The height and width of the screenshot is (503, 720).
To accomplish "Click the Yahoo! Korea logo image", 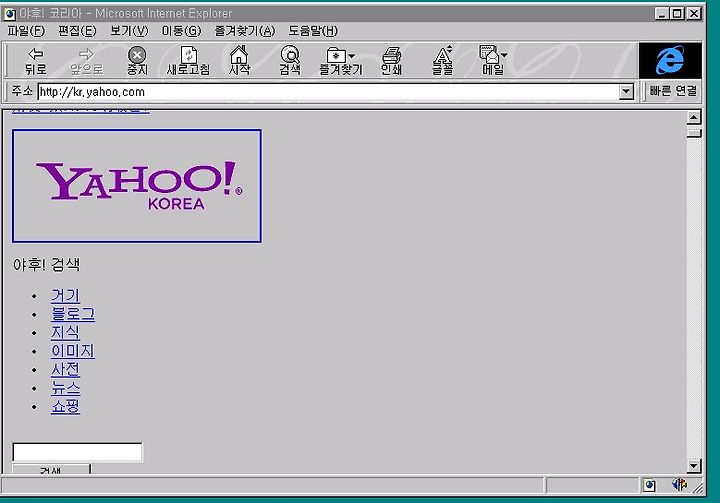I will (x=137, y=186).
